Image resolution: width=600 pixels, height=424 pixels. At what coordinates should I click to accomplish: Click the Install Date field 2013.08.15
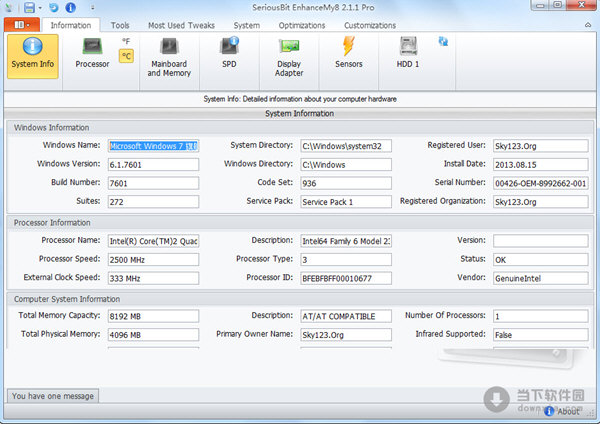tap(541, 165)
